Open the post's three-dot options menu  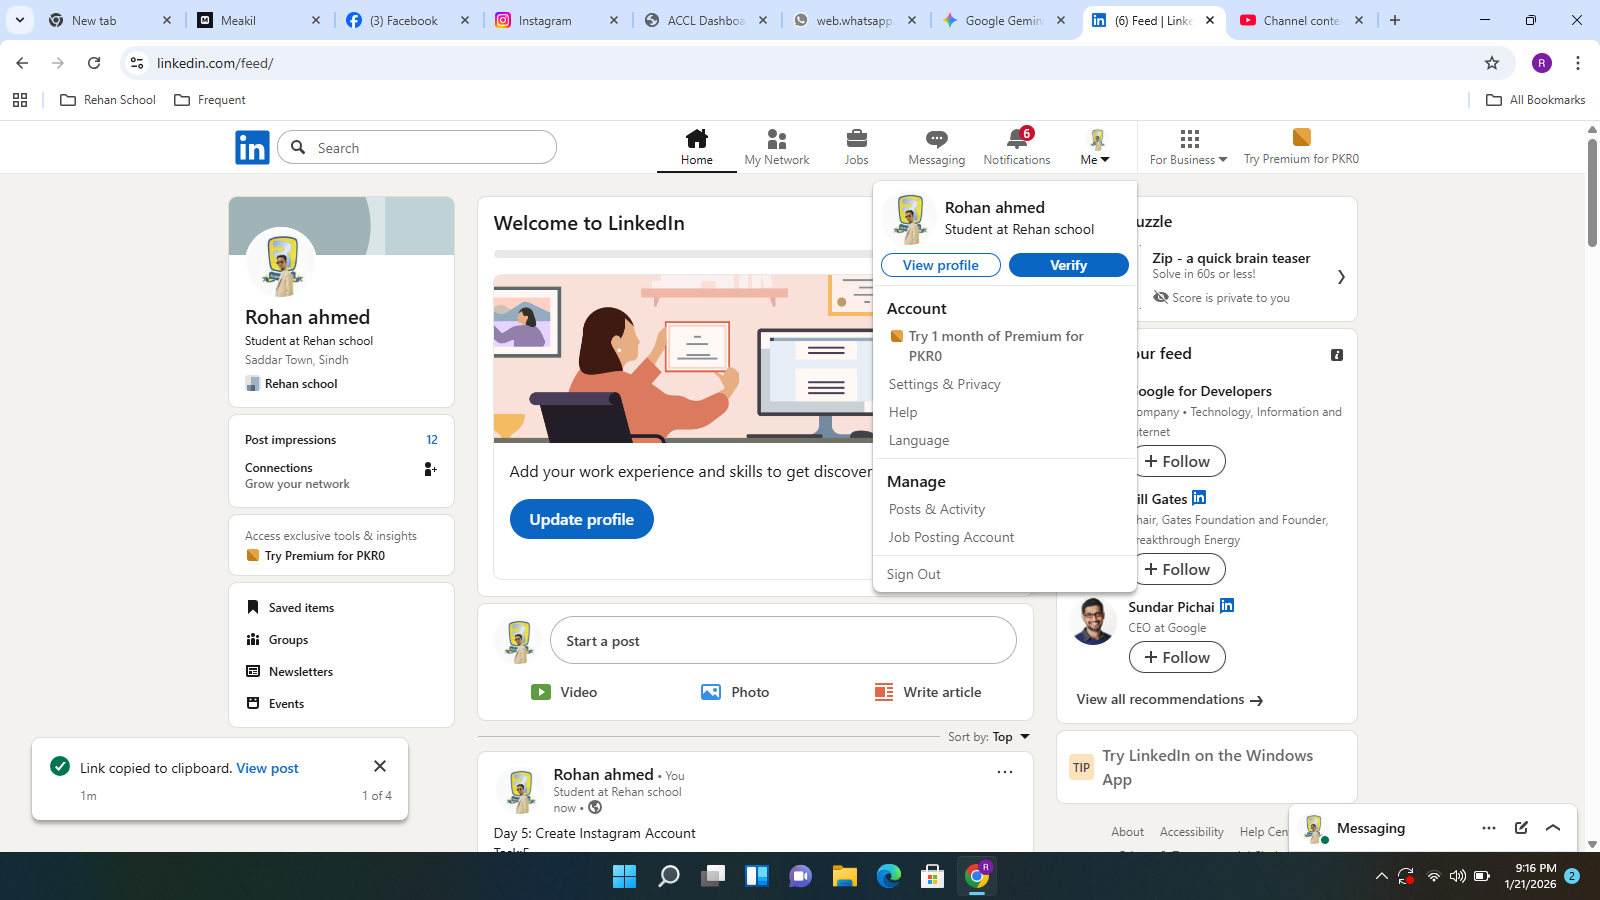pyautogui.click(x=1004, y=772)
